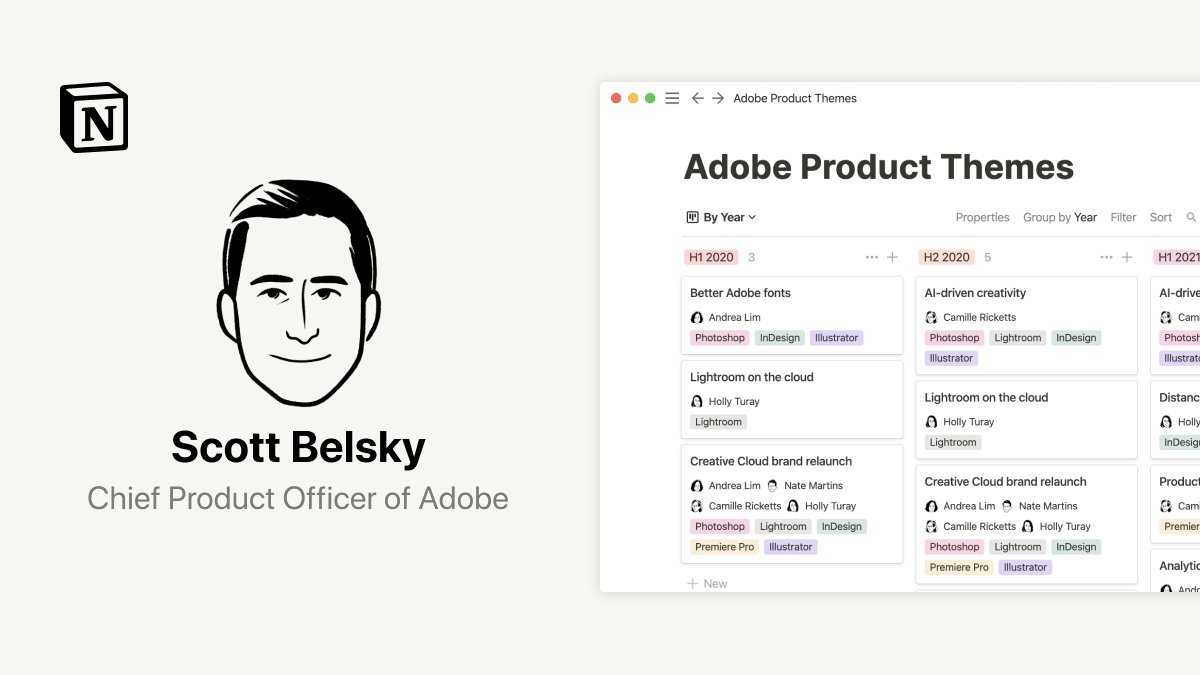Add a card to H1 2020 column
Image resolution: width=1200 pixels, height=675 pixels.
tap(892, 257)
